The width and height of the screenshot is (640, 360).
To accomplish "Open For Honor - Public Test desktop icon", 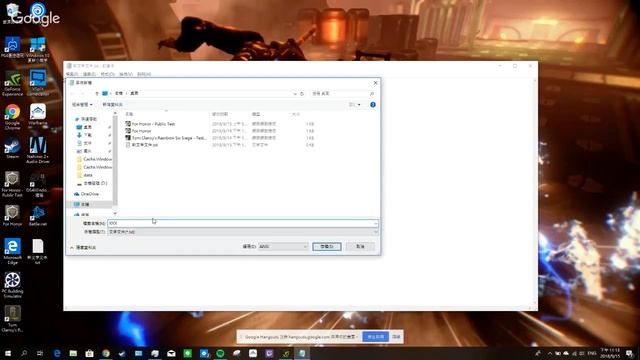I will click(12, 184).
